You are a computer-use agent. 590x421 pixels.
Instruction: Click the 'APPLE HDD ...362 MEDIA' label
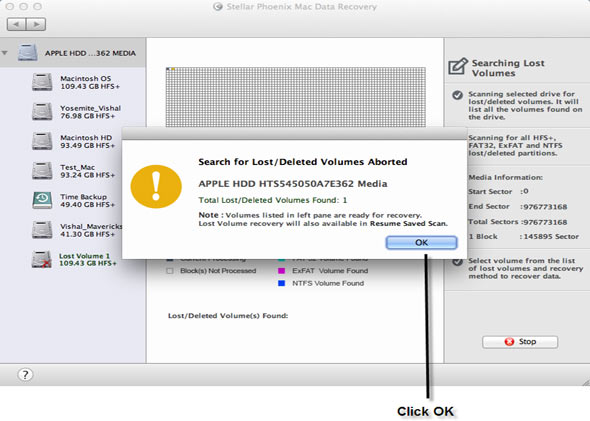(x=90, y=53)
